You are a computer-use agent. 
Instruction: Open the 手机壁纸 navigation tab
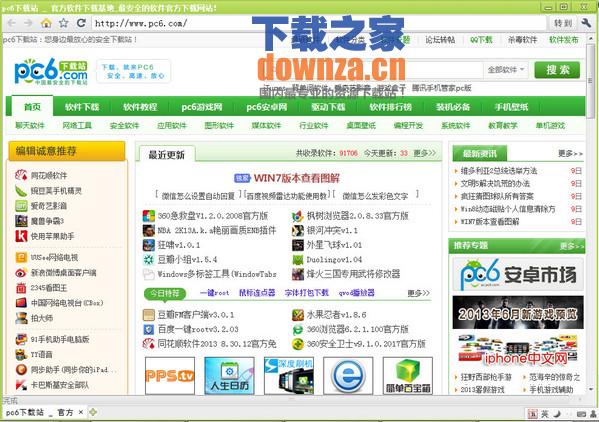(x=511, y=107)
